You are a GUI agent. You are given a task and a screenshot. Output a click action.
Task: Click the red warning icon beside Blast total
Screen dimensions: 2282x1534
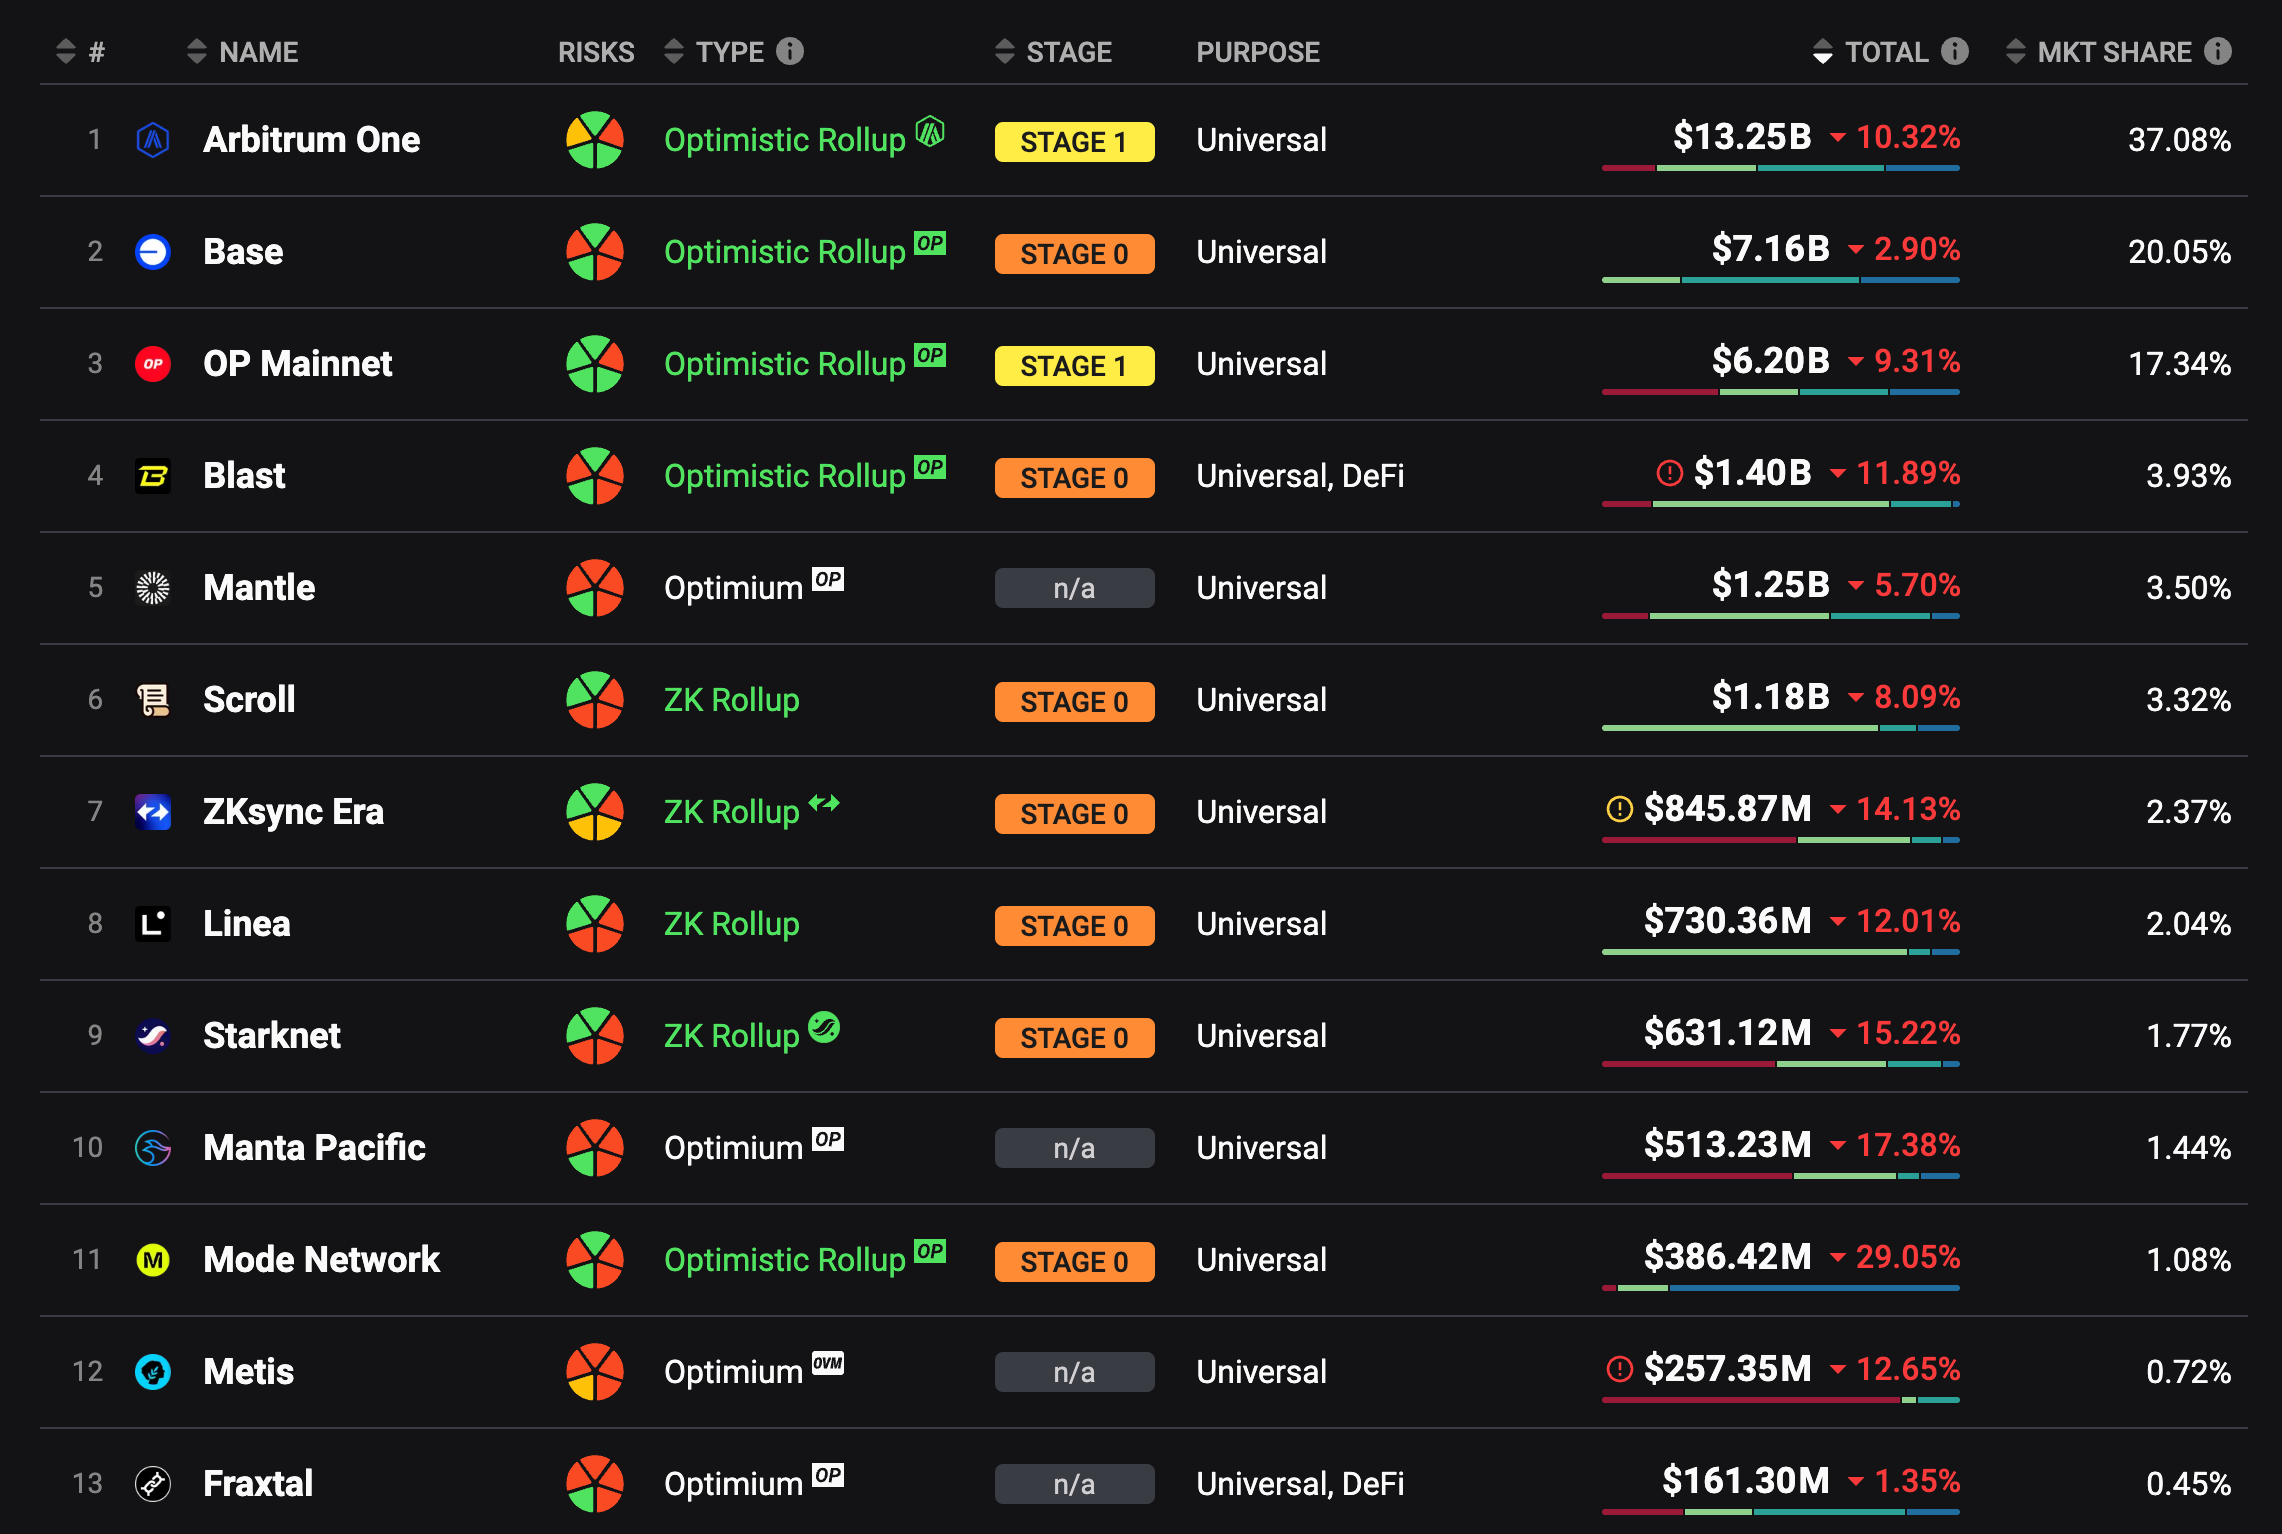click(1669, 473)
